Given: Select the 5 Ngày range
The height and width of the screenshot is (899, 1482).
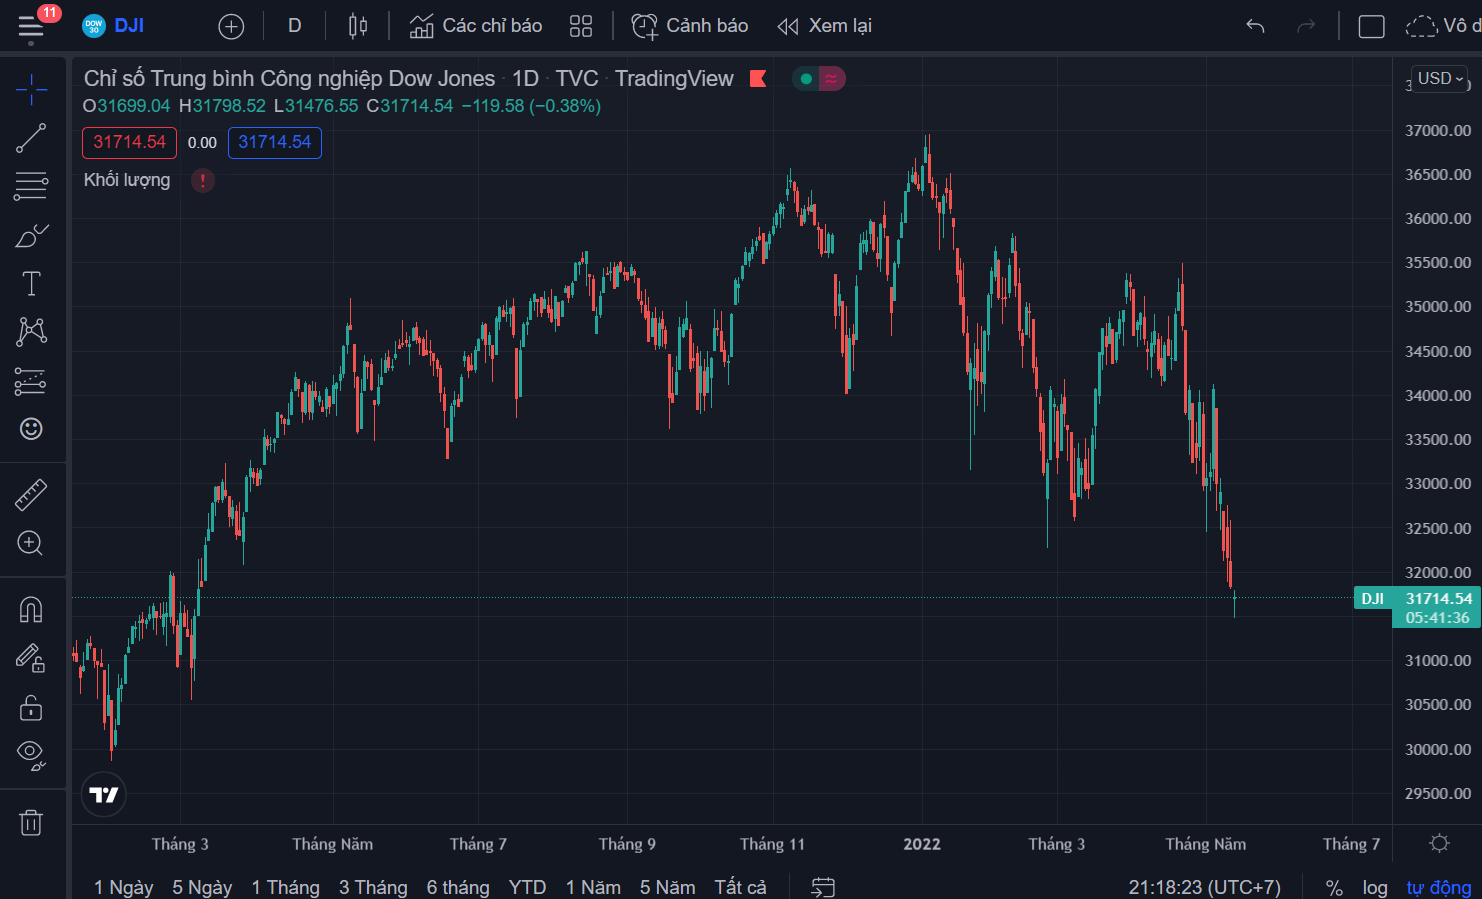Looking at the screenshot, I should (x=202, y=887).
